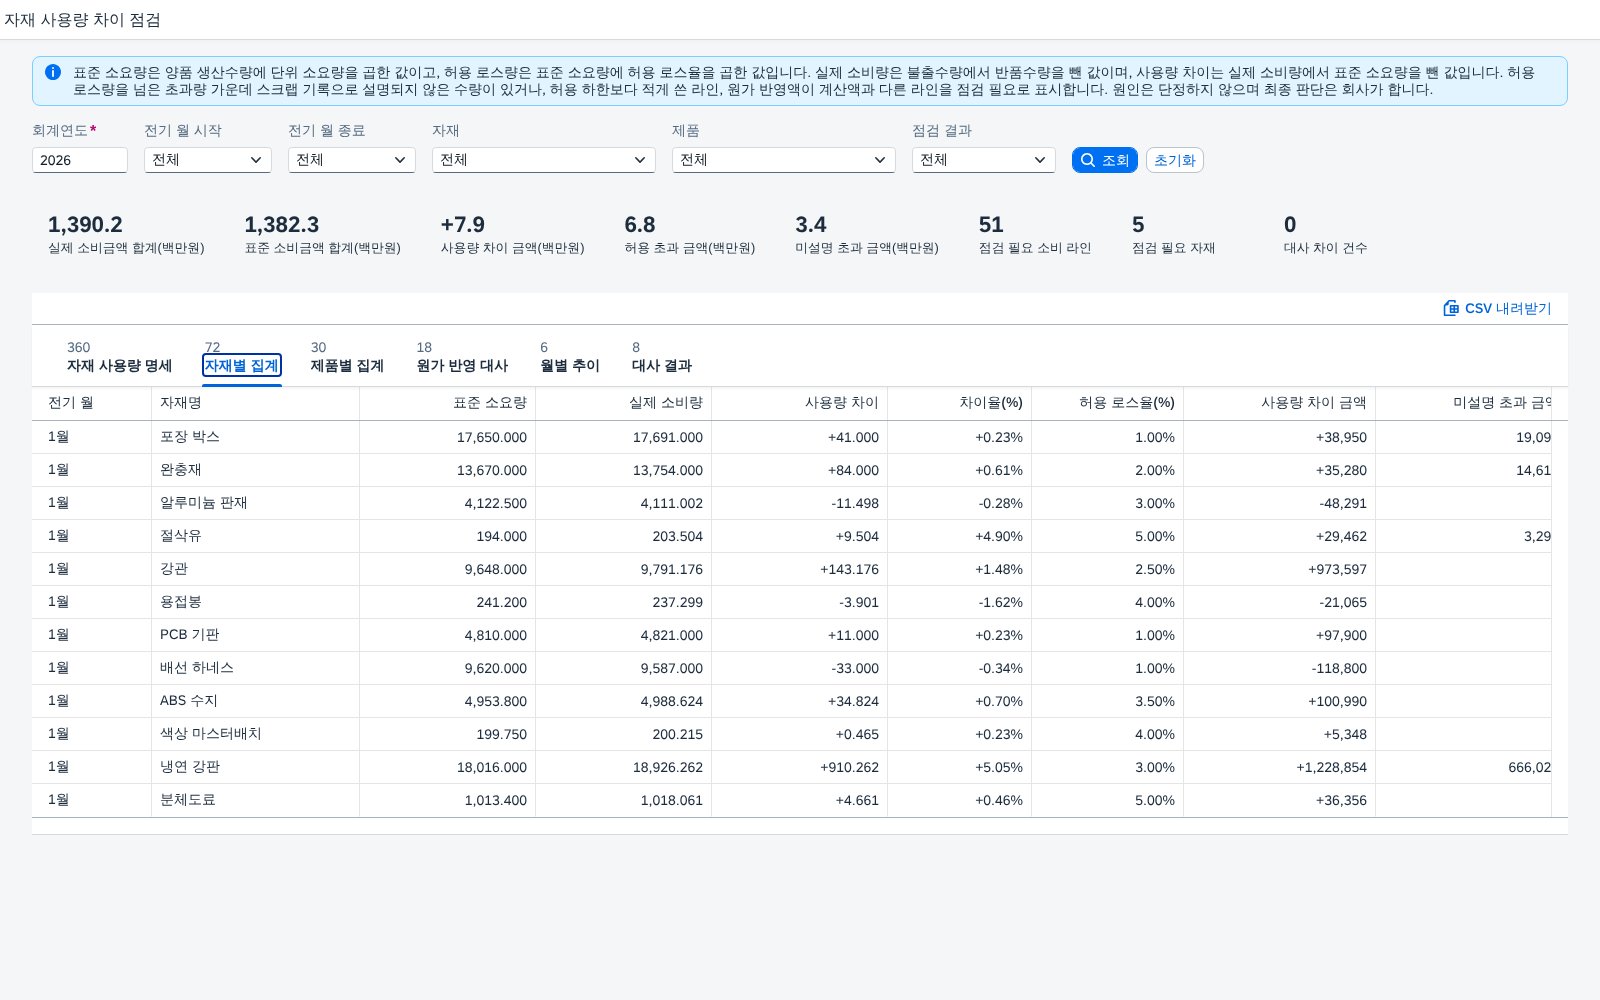Expand the 제품 filter dropdown
The image size is (1600, 1000).
[784, 160]
